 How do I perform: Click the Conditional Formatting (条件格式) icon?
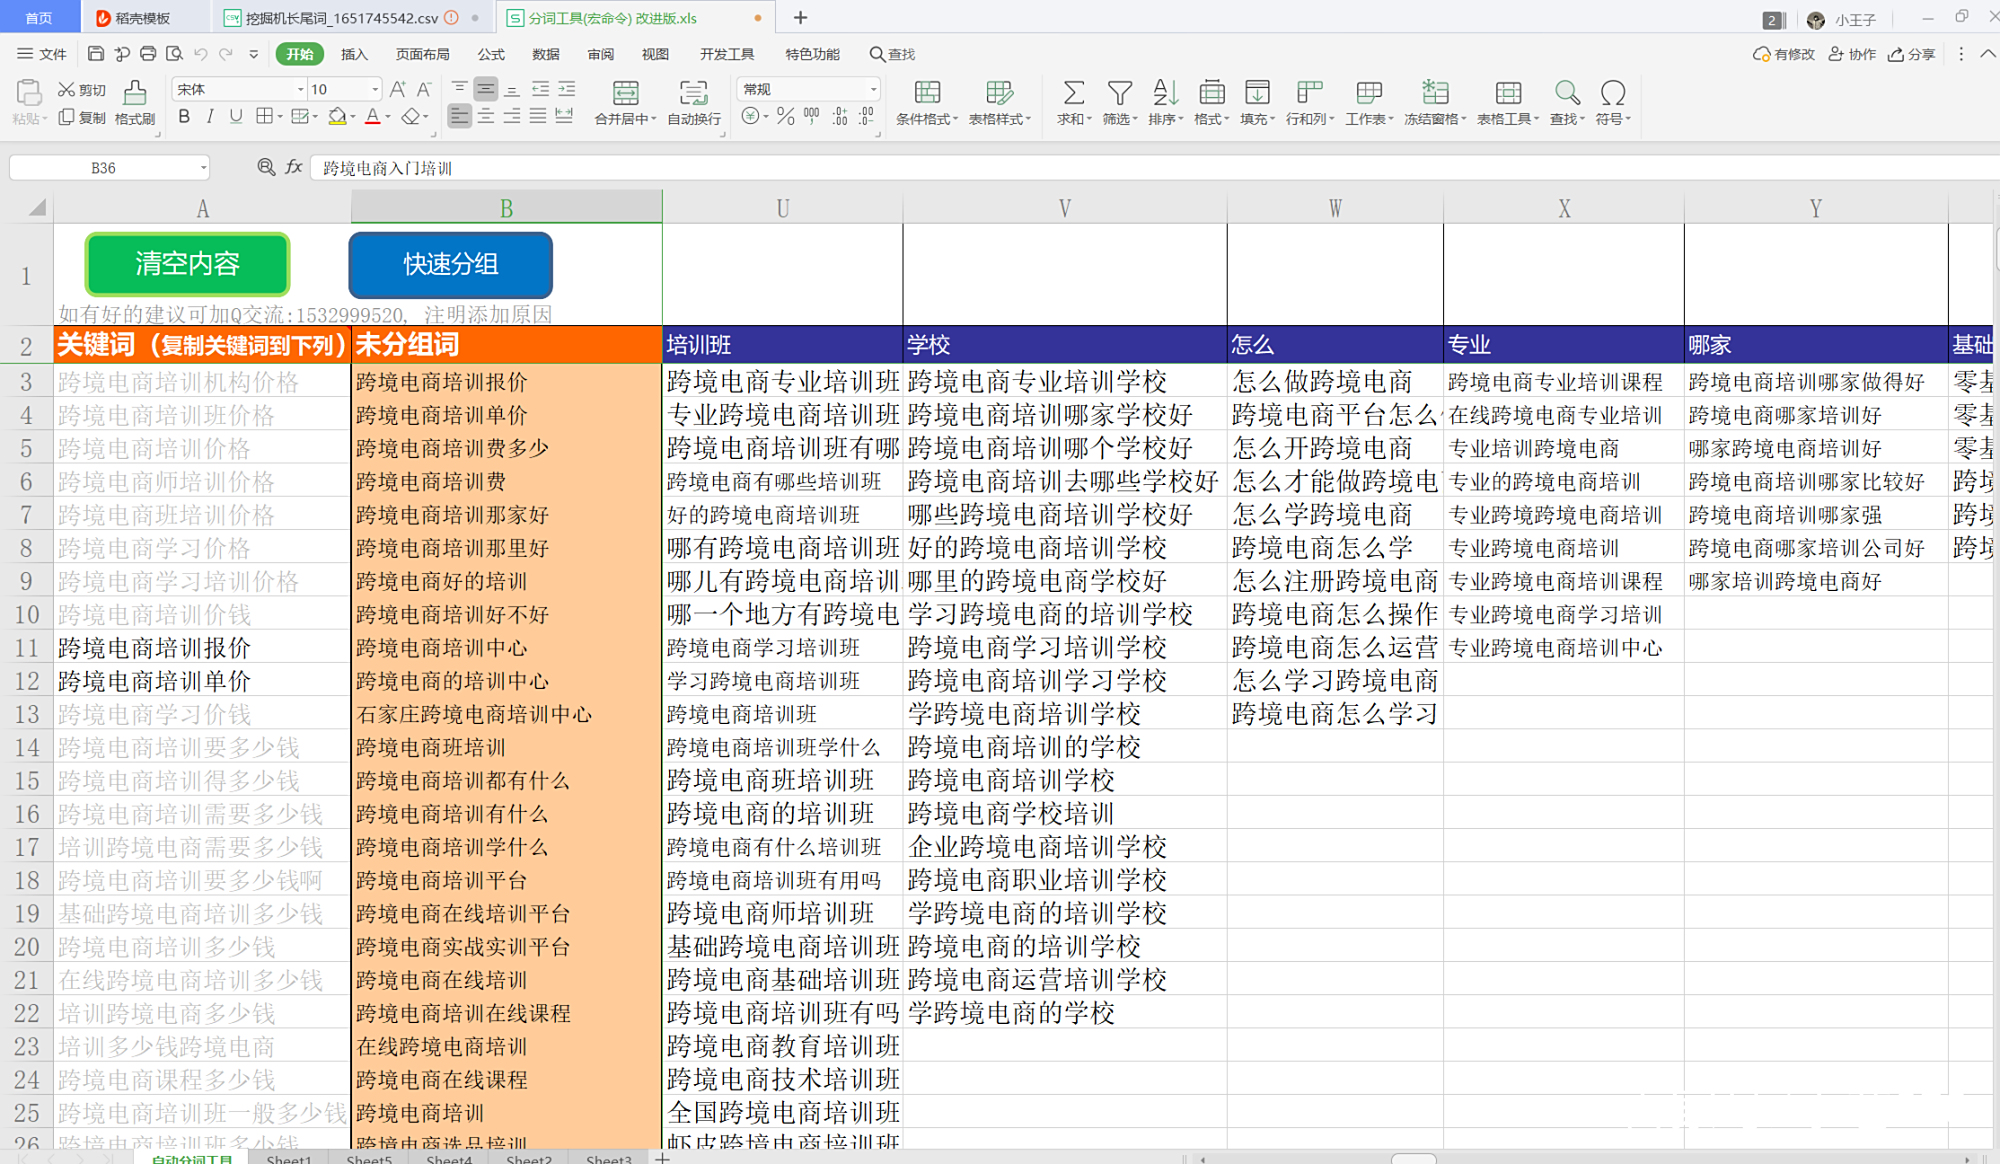(x=927, y=93)
